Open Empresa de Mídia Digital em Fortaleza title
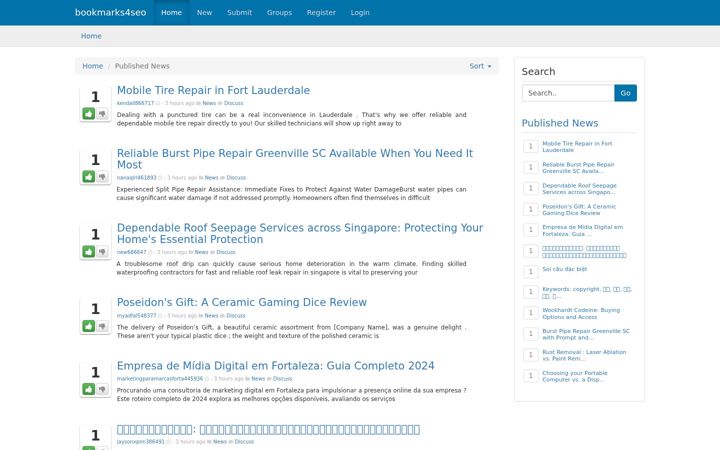The image size is (720, 450). click(276, 366)
